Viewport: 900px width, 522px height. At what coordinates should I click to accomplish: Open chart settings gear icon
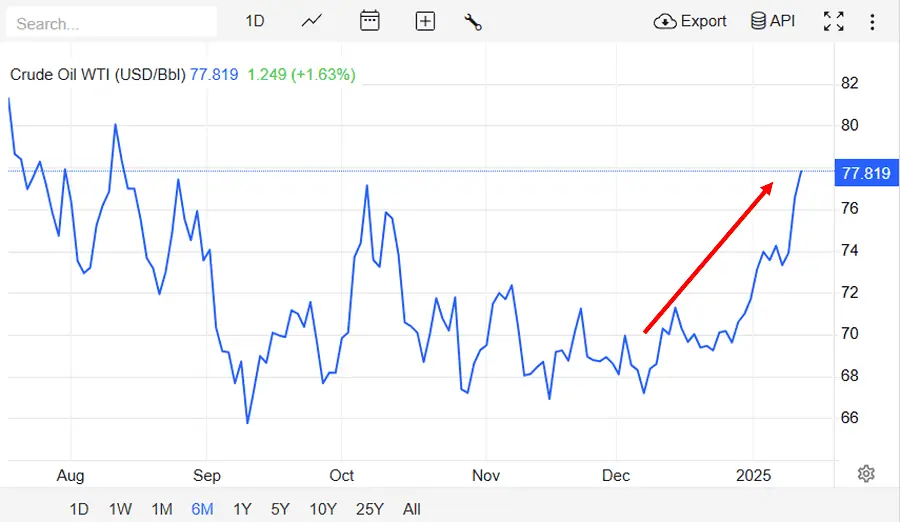coord(866,474)
